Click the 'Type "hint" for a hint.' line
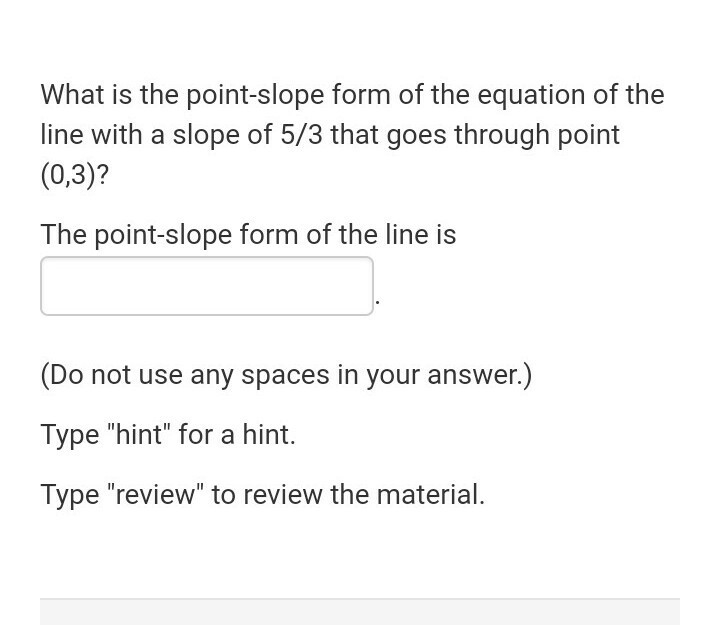This screenshot has width=720, height=625. (168, 435)
